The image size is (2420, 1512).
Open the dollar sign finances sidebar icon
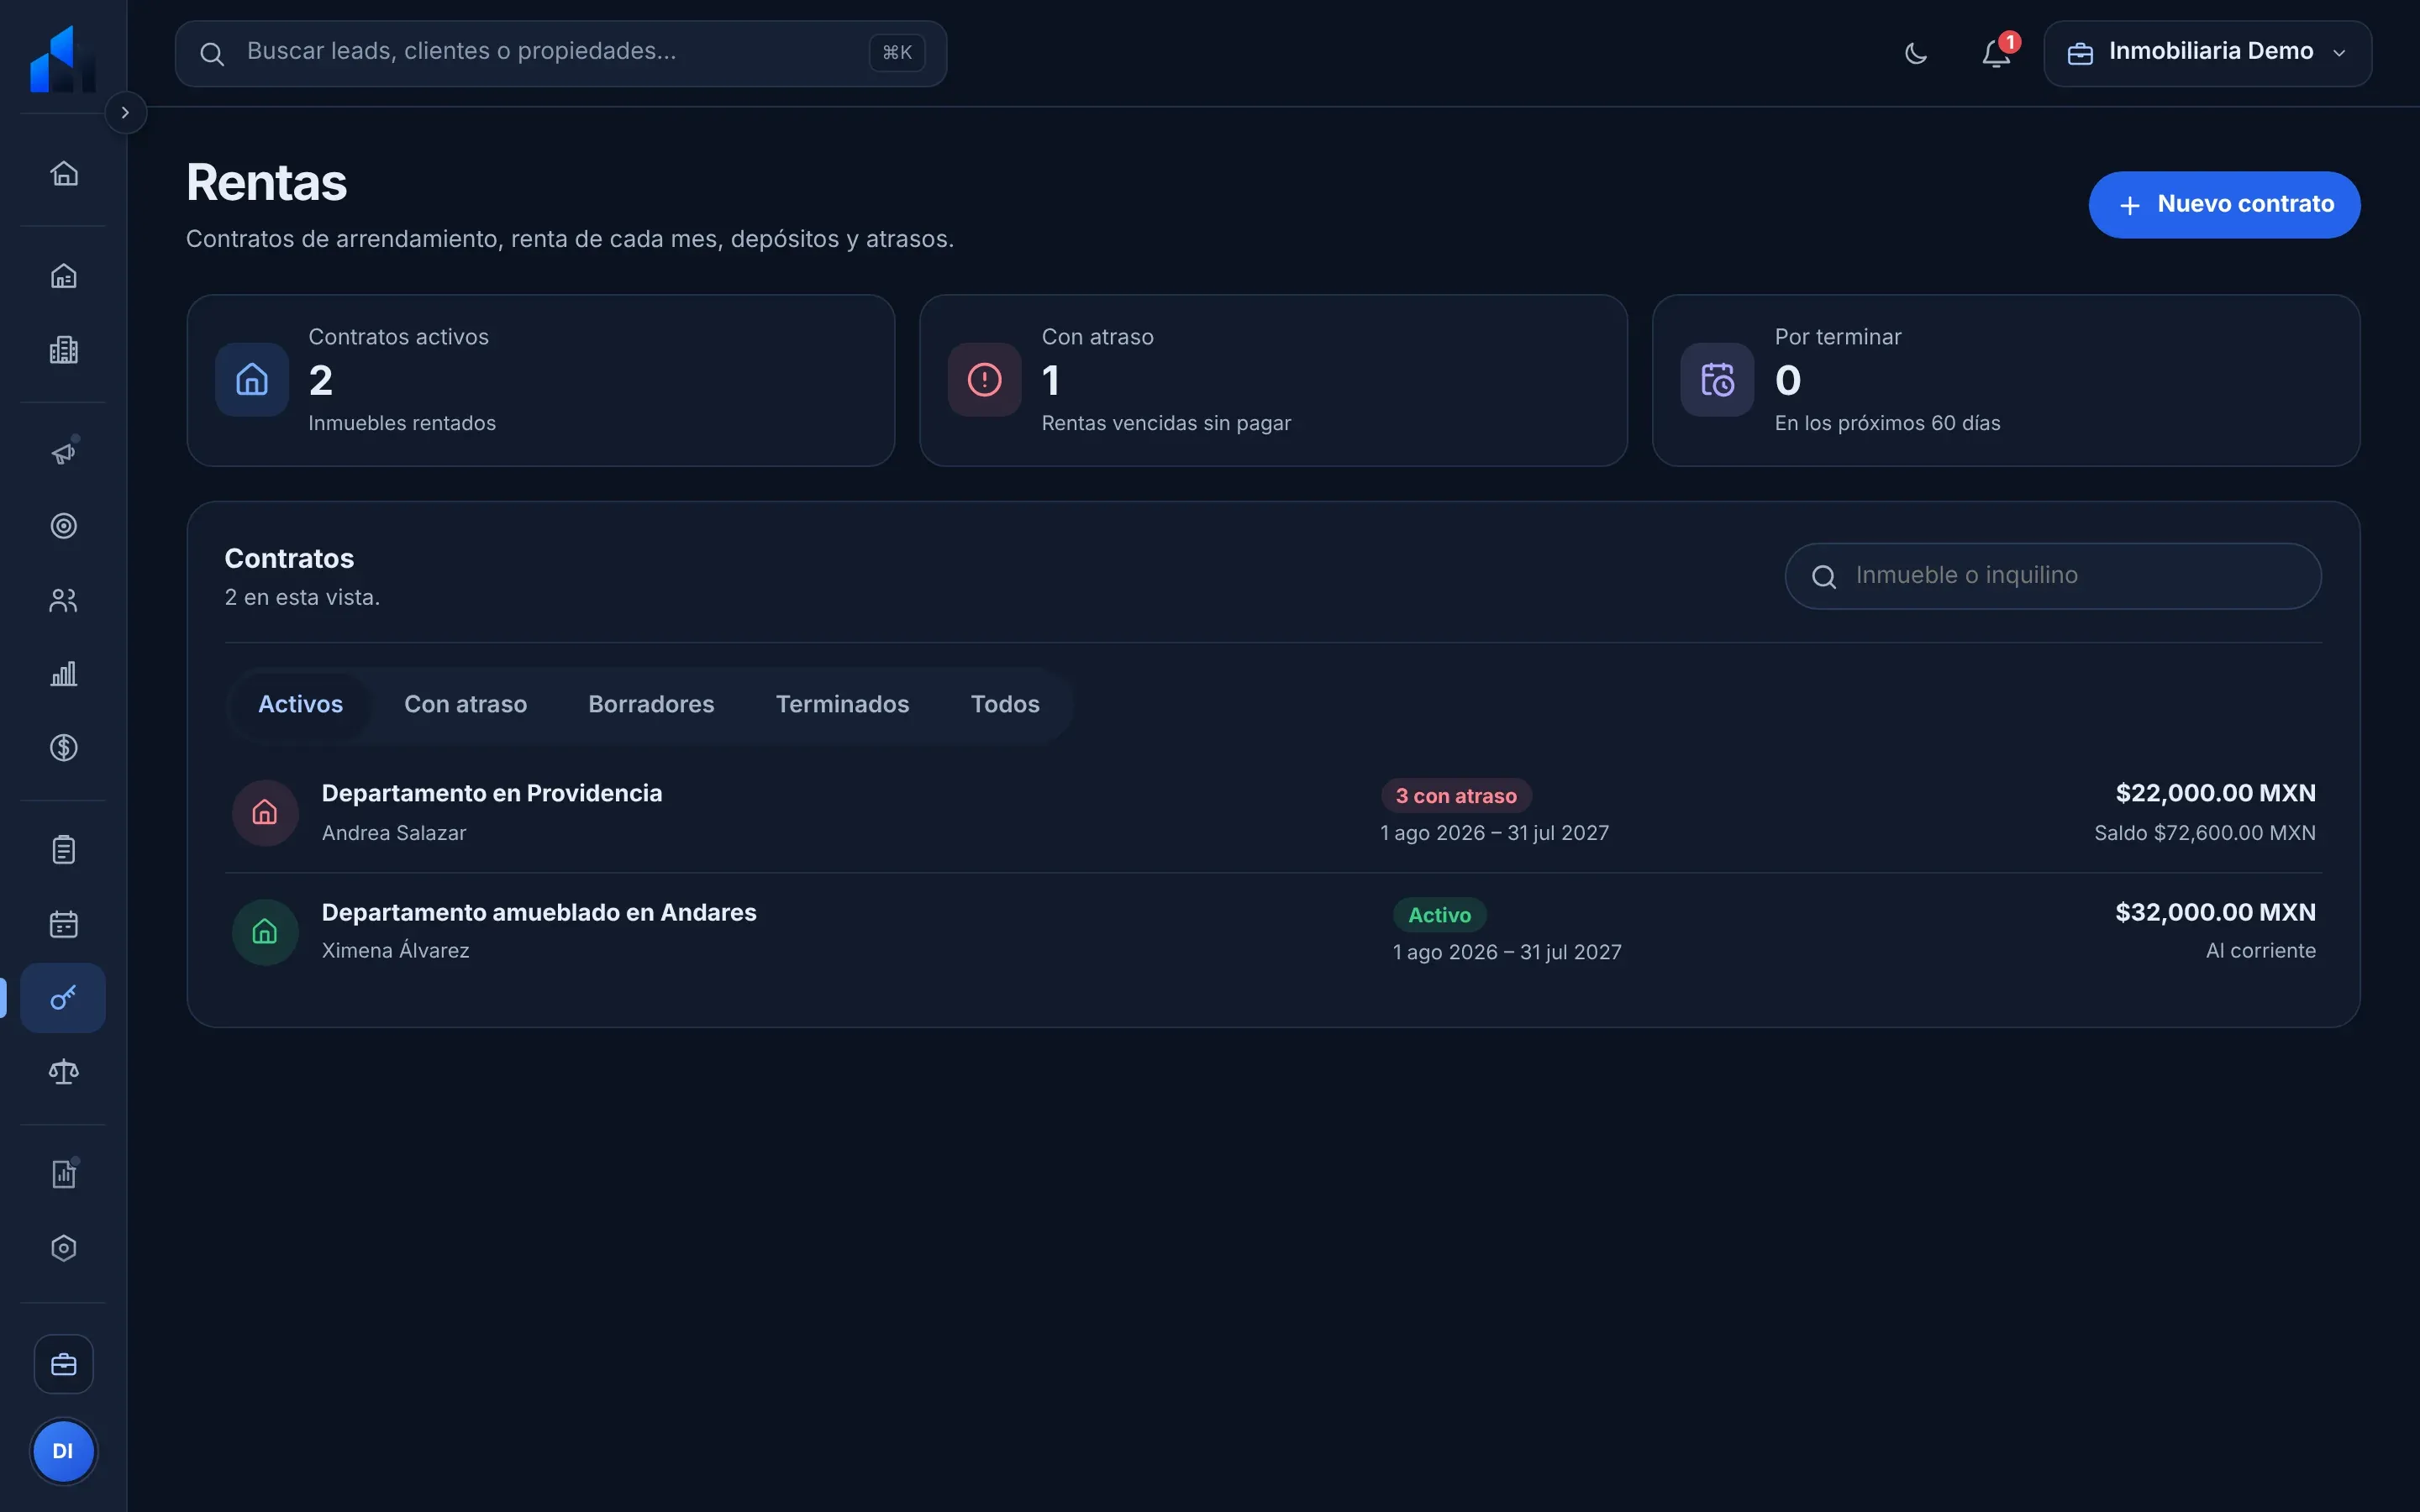64,748
